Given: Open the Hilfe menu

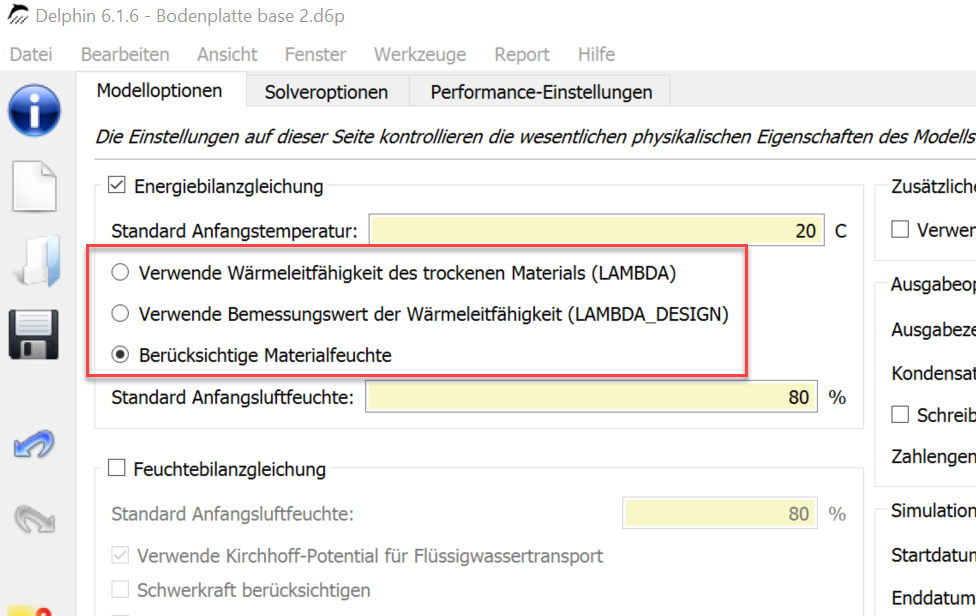Looking at the screenshot, I should point(596,55).
